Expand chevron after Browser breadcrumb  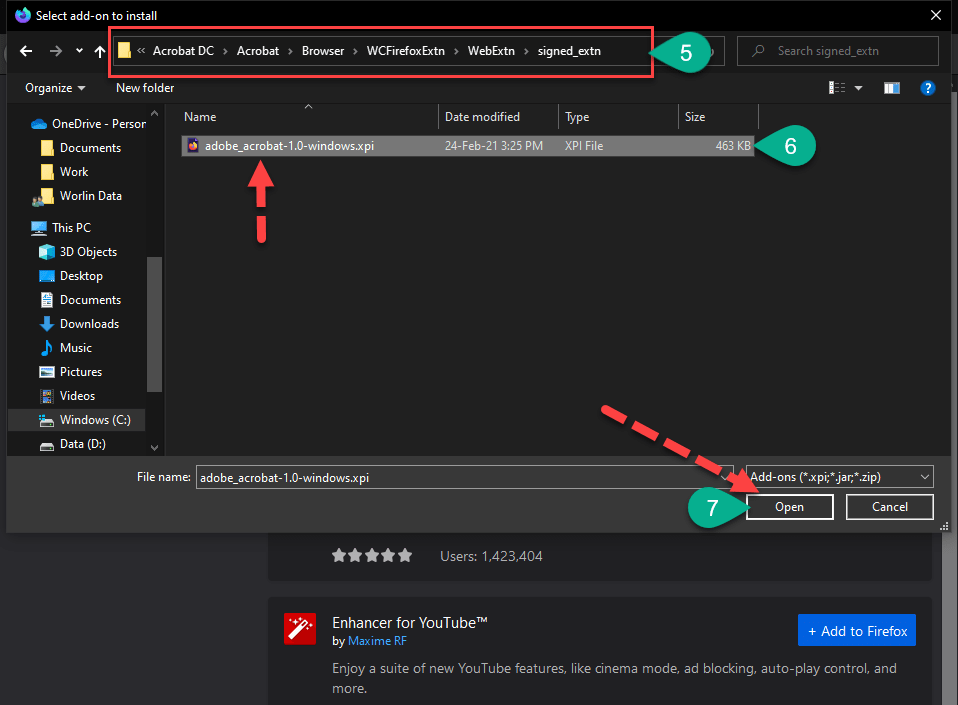(x=355, y=51)
